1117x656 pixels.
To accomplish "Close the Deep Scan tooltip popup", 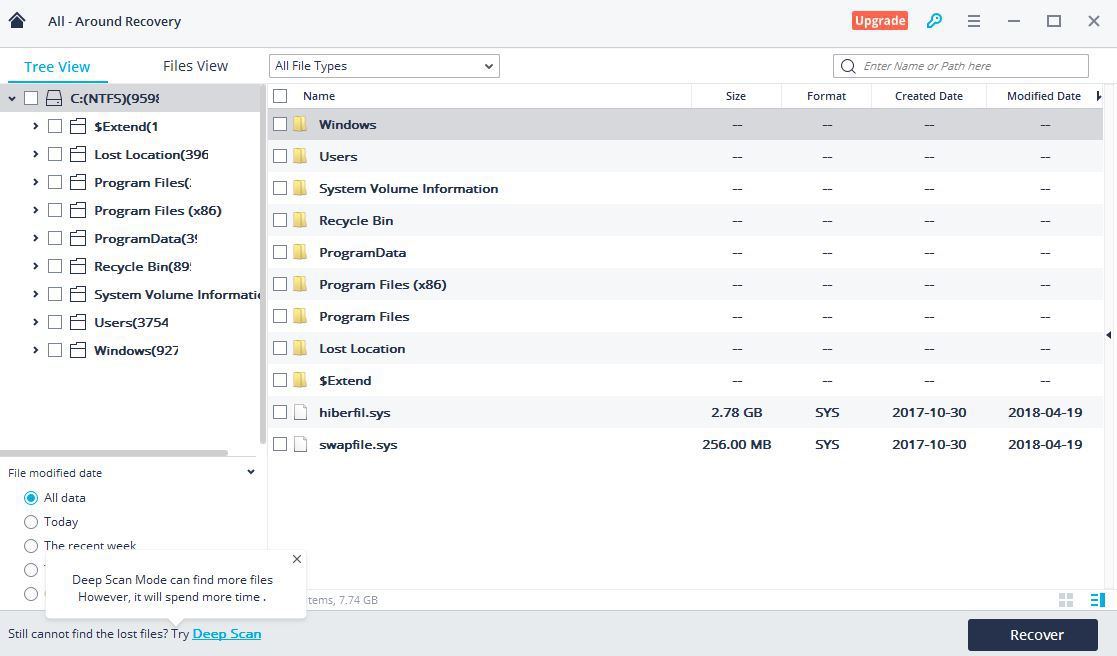I will tap(296, 559).
